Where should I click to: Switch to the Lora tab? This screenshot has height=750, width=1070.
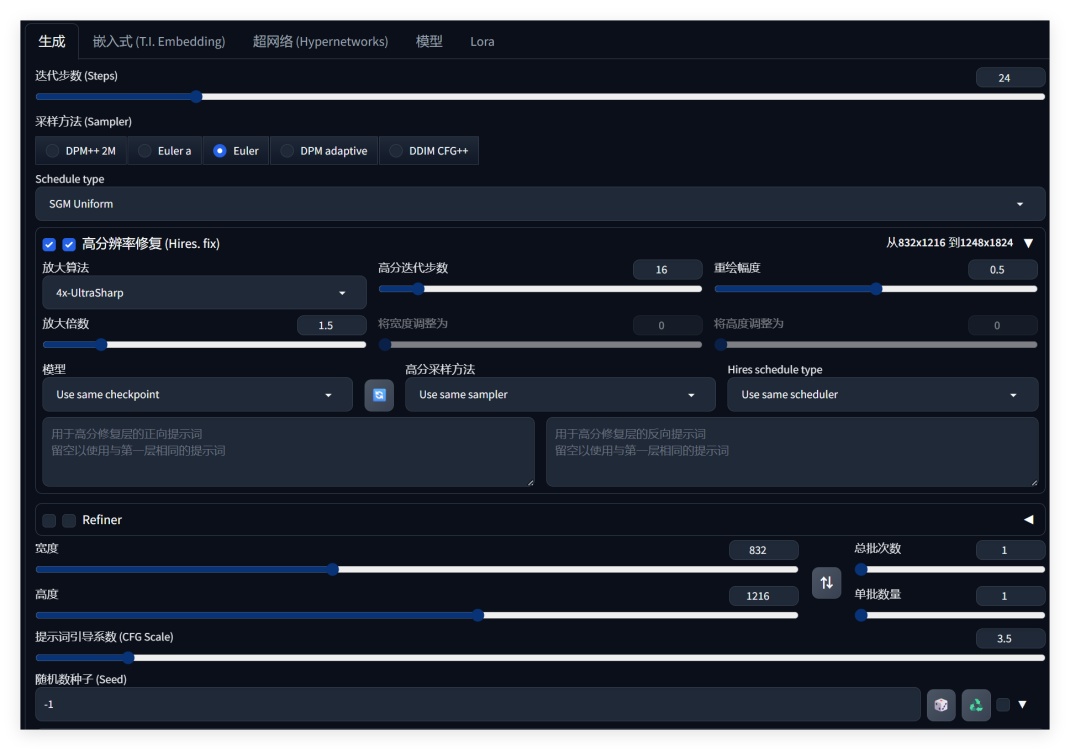coord(482,42)
